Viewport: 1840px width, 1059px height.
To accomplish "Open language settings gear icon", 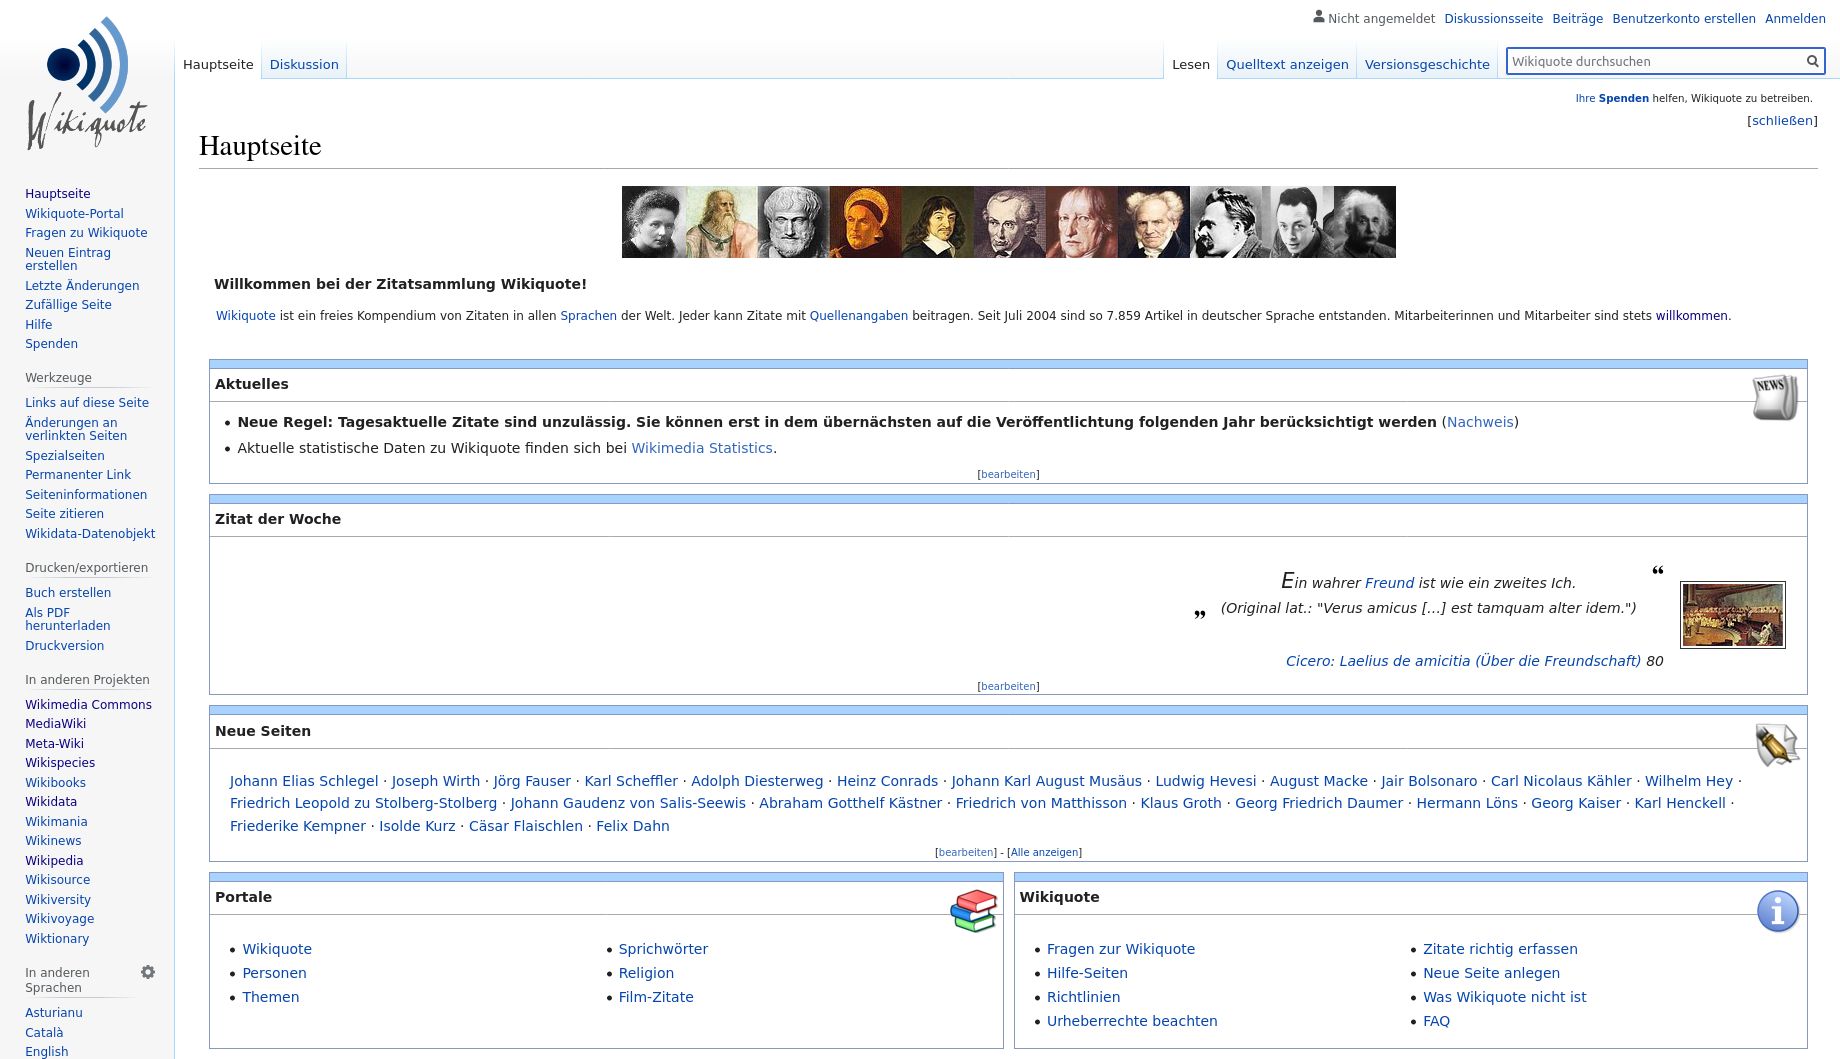I will 148,972.
